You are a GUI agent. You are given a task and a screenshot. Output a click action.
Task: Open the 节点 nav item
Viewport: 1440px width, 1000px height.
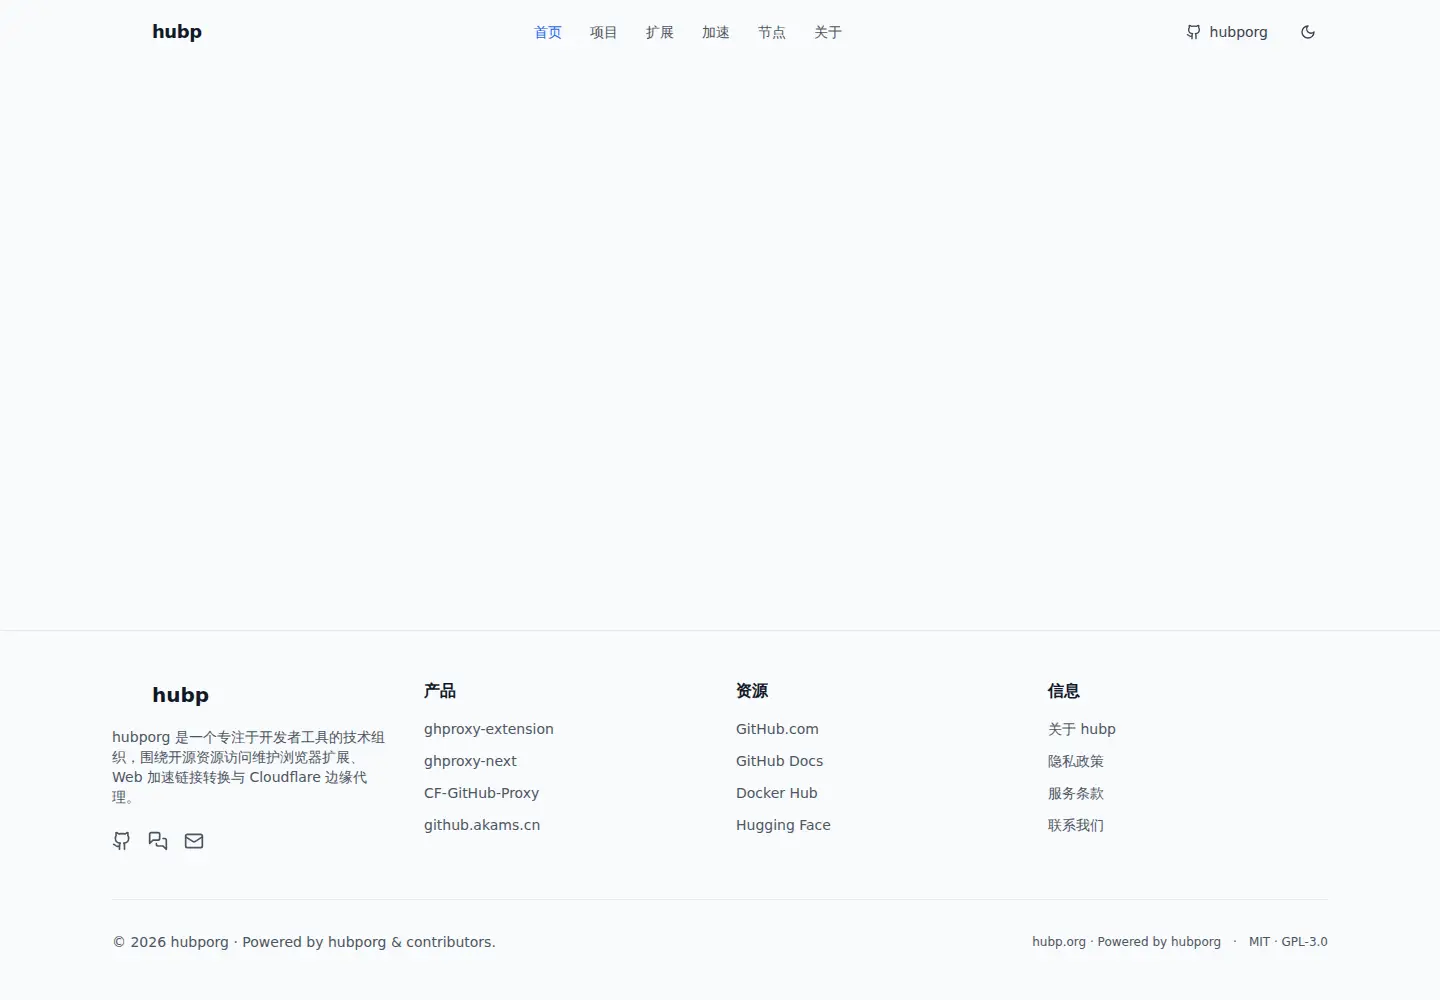point(772,32)
